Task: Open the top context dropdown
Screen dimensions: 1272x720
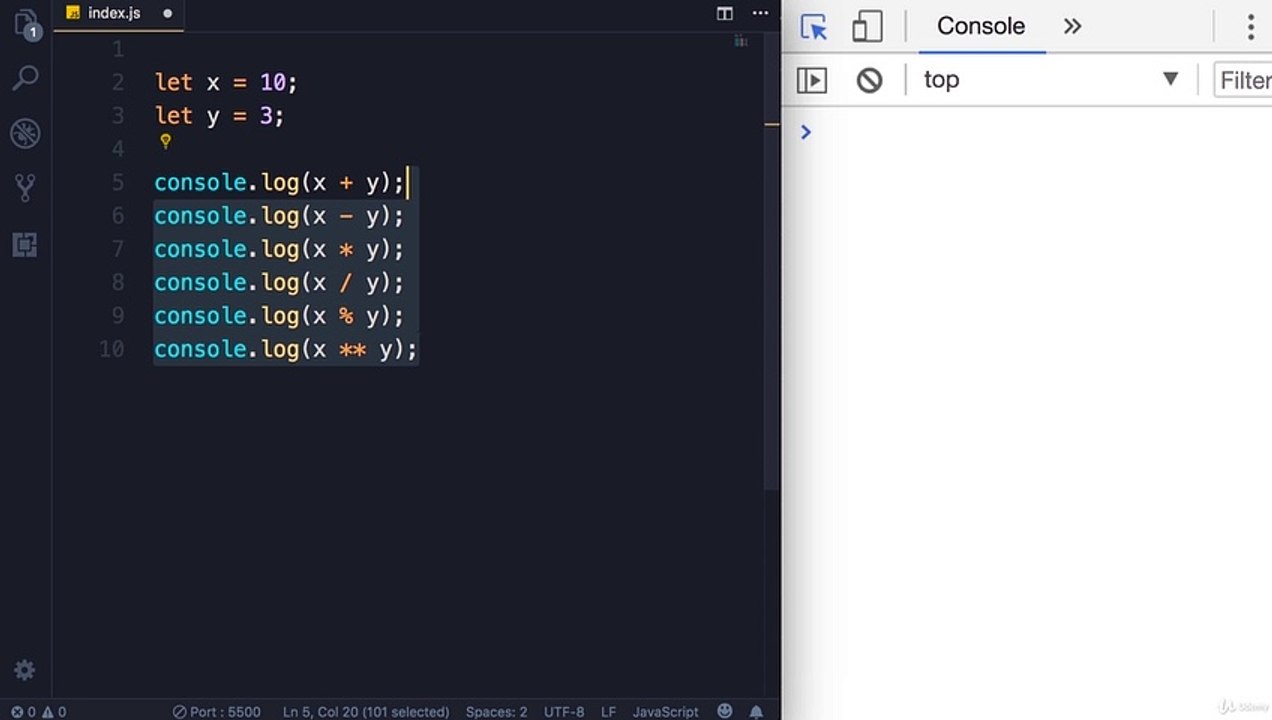Action: [x=1051, y=80]
